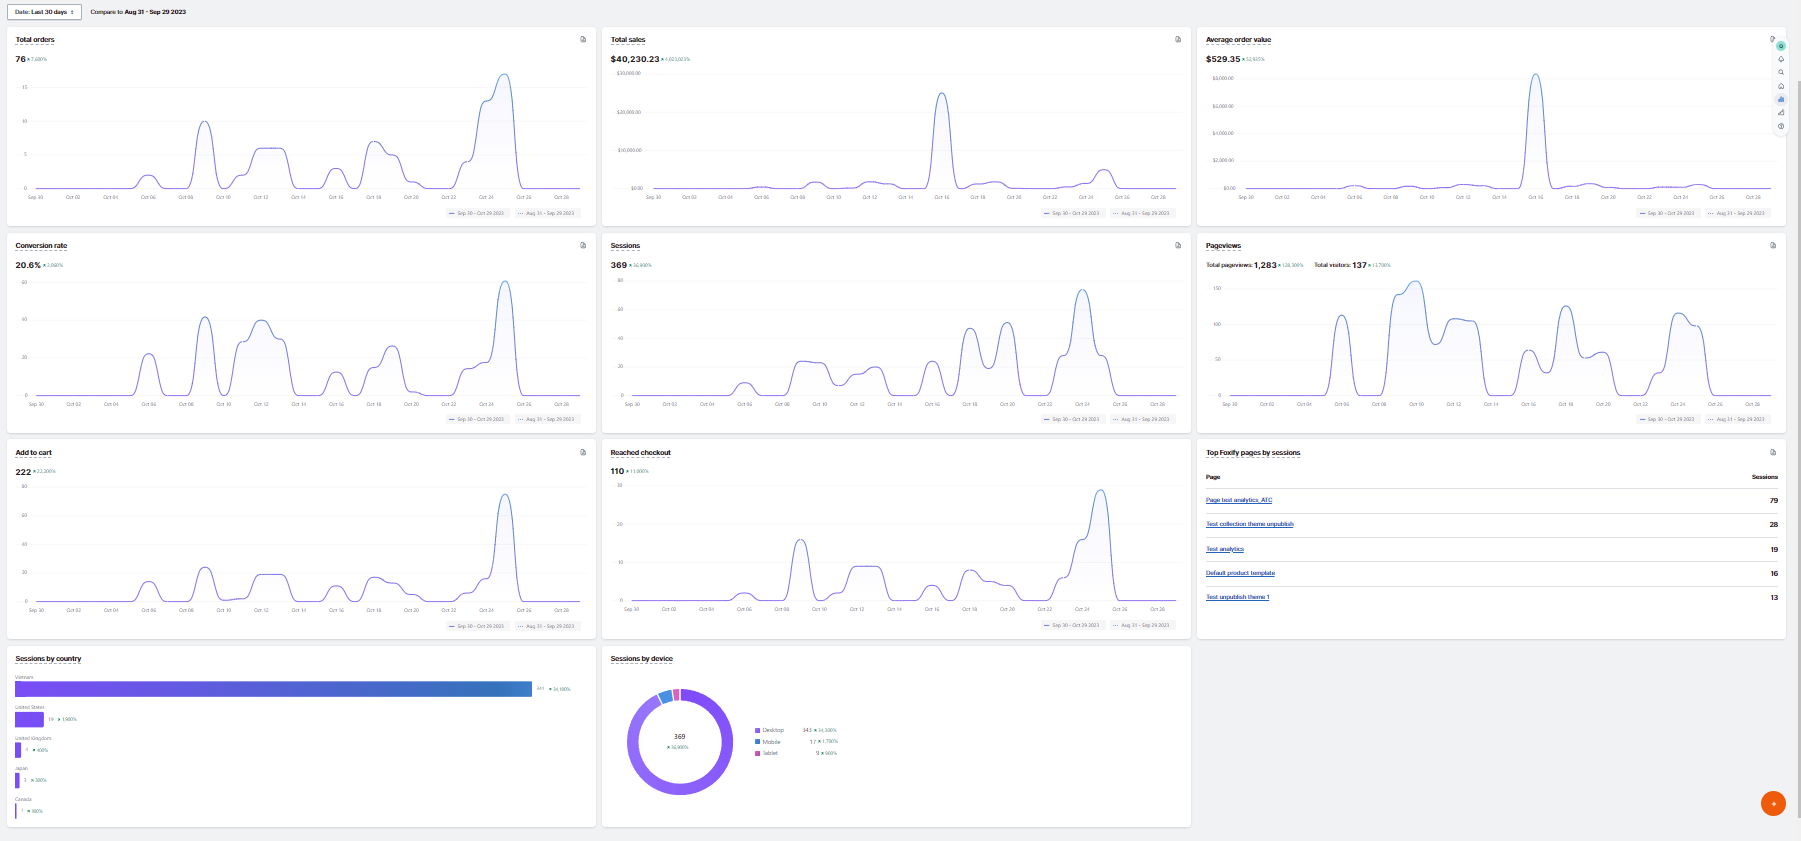
Task: Open help question-mark icon in side toolbar
Action: pyautogui.click(x=1781, y=126)
